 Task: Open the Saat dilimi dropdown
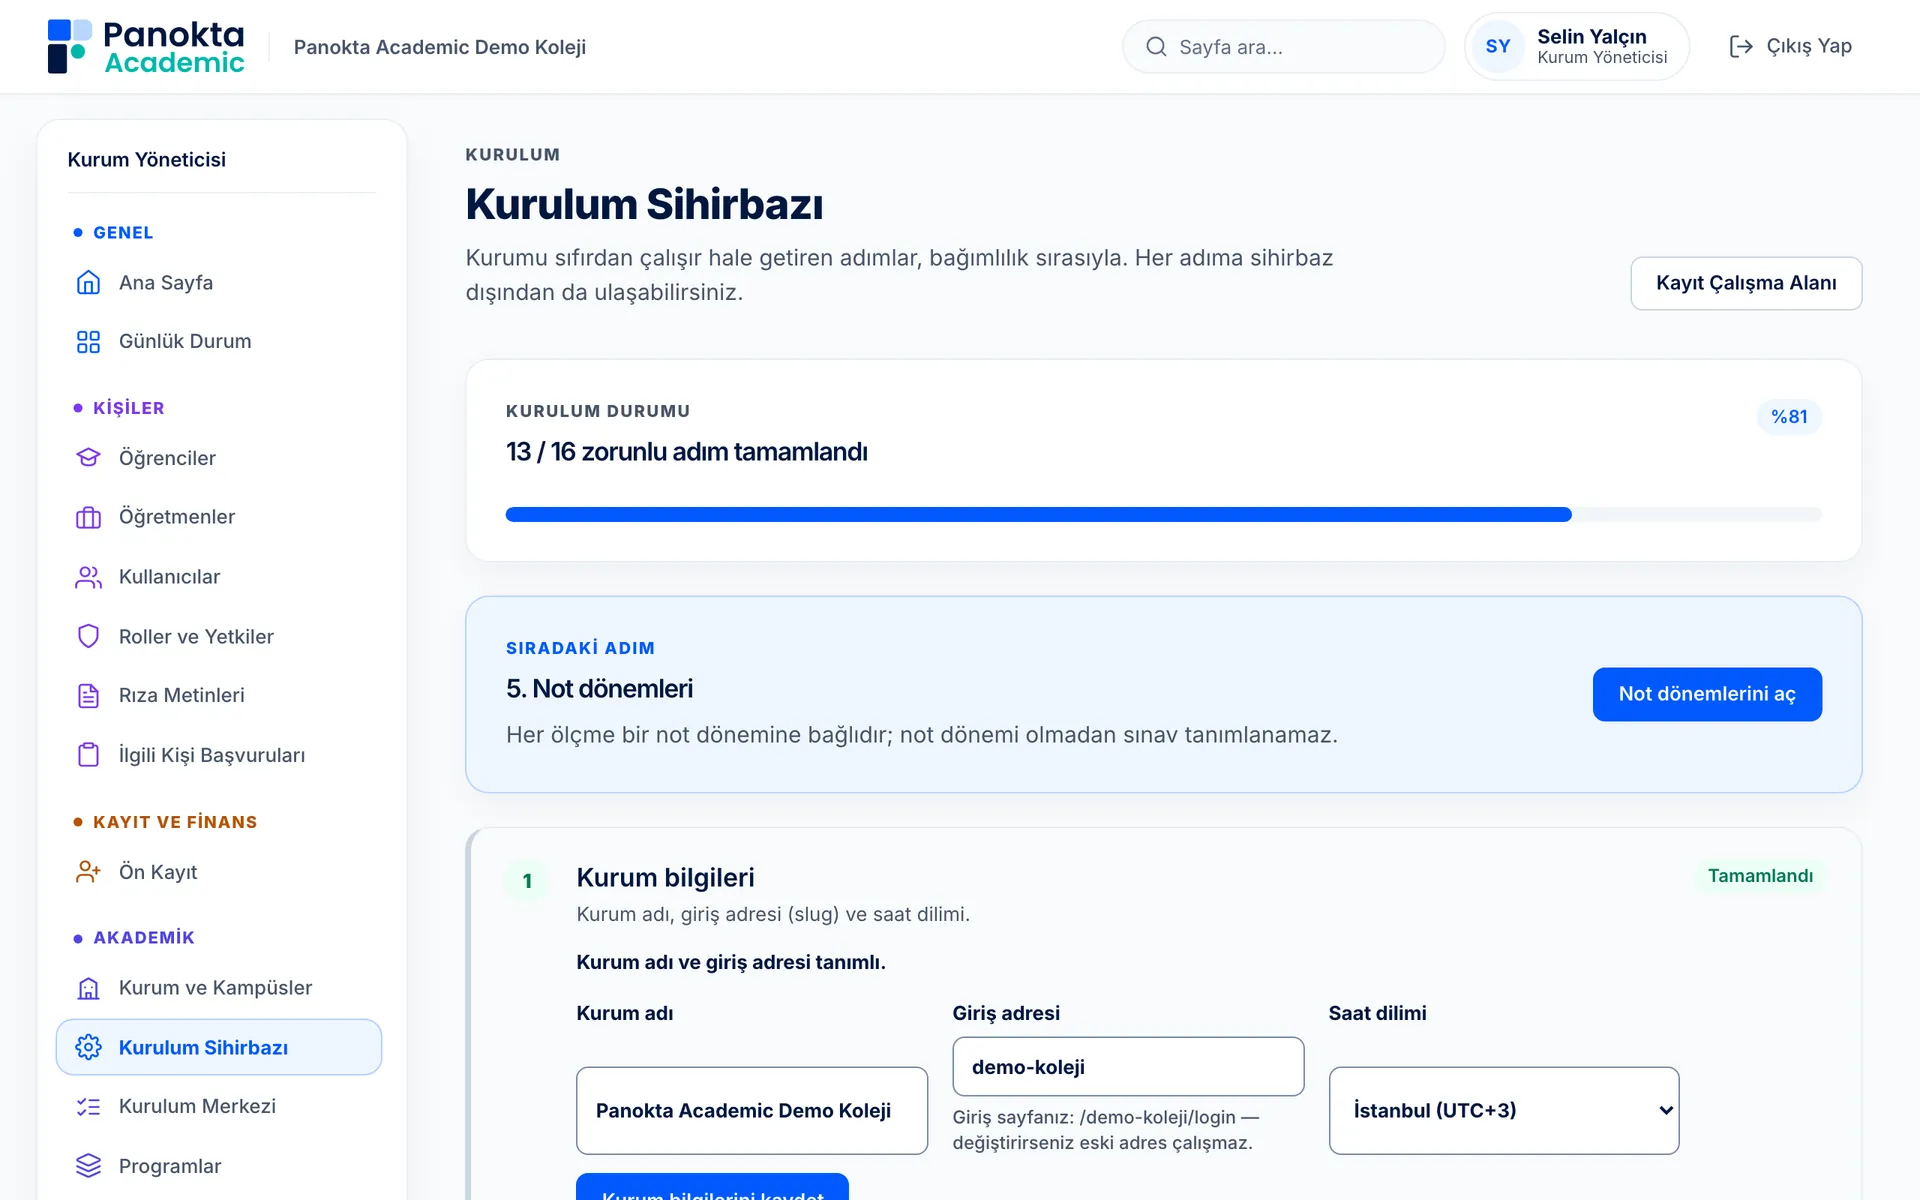pyautogui.click(x=1504, y=1111)
